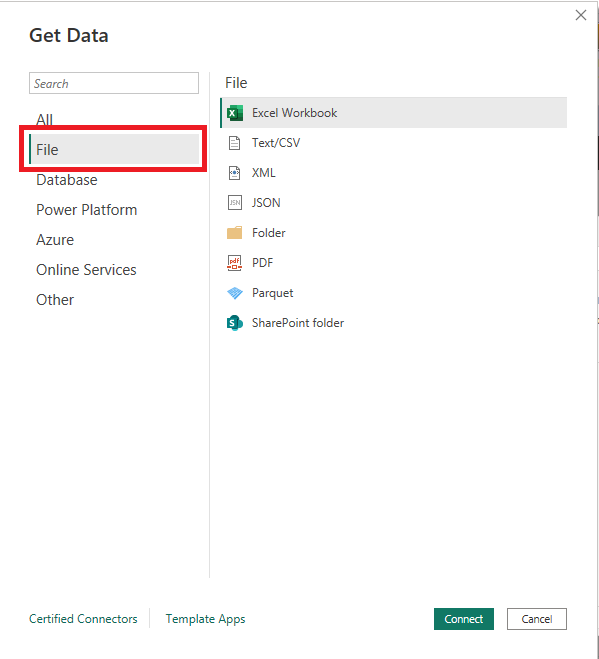Image resolution: width=599 pixels, height=659 pixels.
Task: Click the blue Parquet icon
Action: tap(235, 293)
